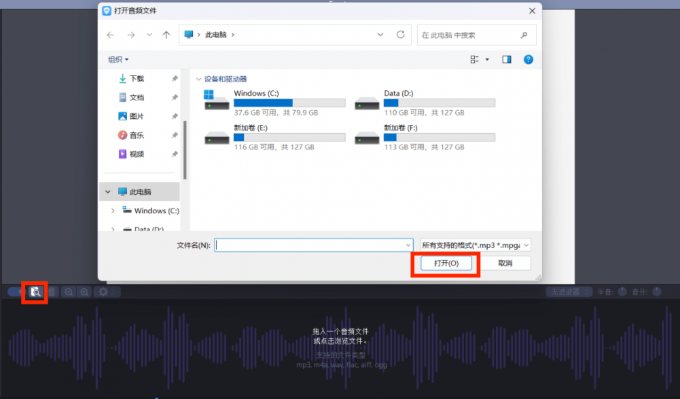Select the Windows (C:) drive icon
This screenshot has width=680, height=399.
click(x=216, y=100)
